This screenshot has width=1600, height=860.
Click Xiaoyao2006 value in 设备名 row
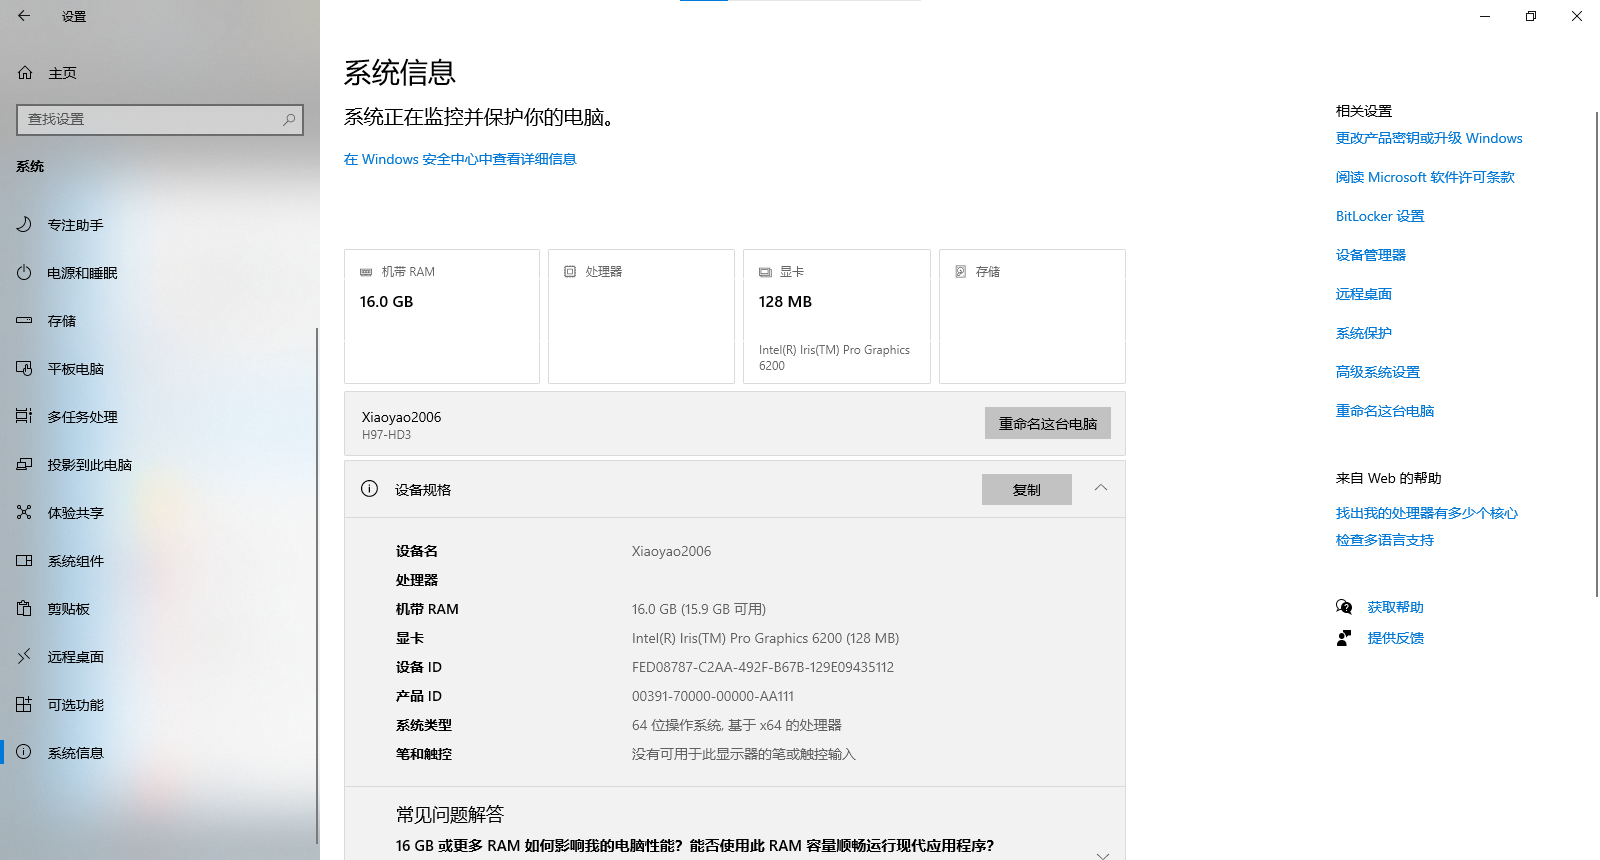point(672,551)
